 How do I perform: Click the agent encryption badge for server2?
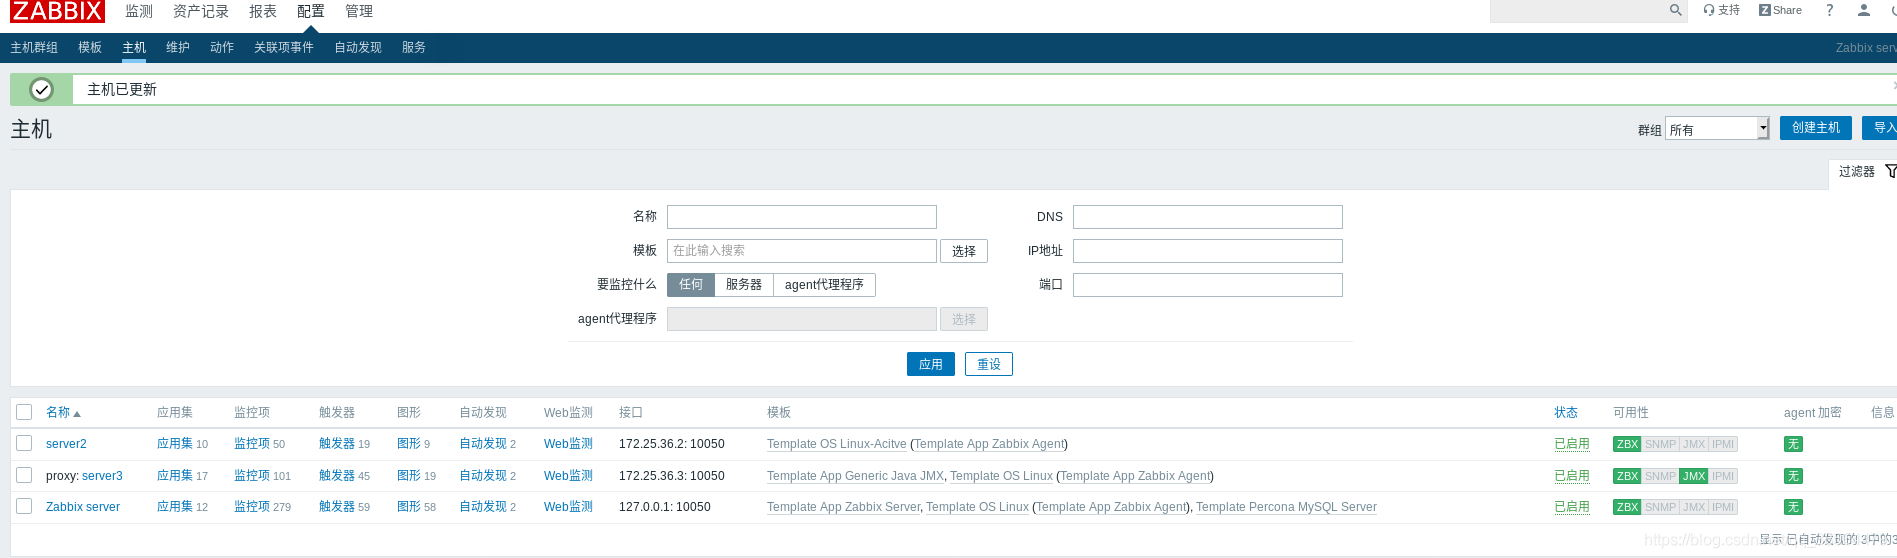click(1793, 444)
